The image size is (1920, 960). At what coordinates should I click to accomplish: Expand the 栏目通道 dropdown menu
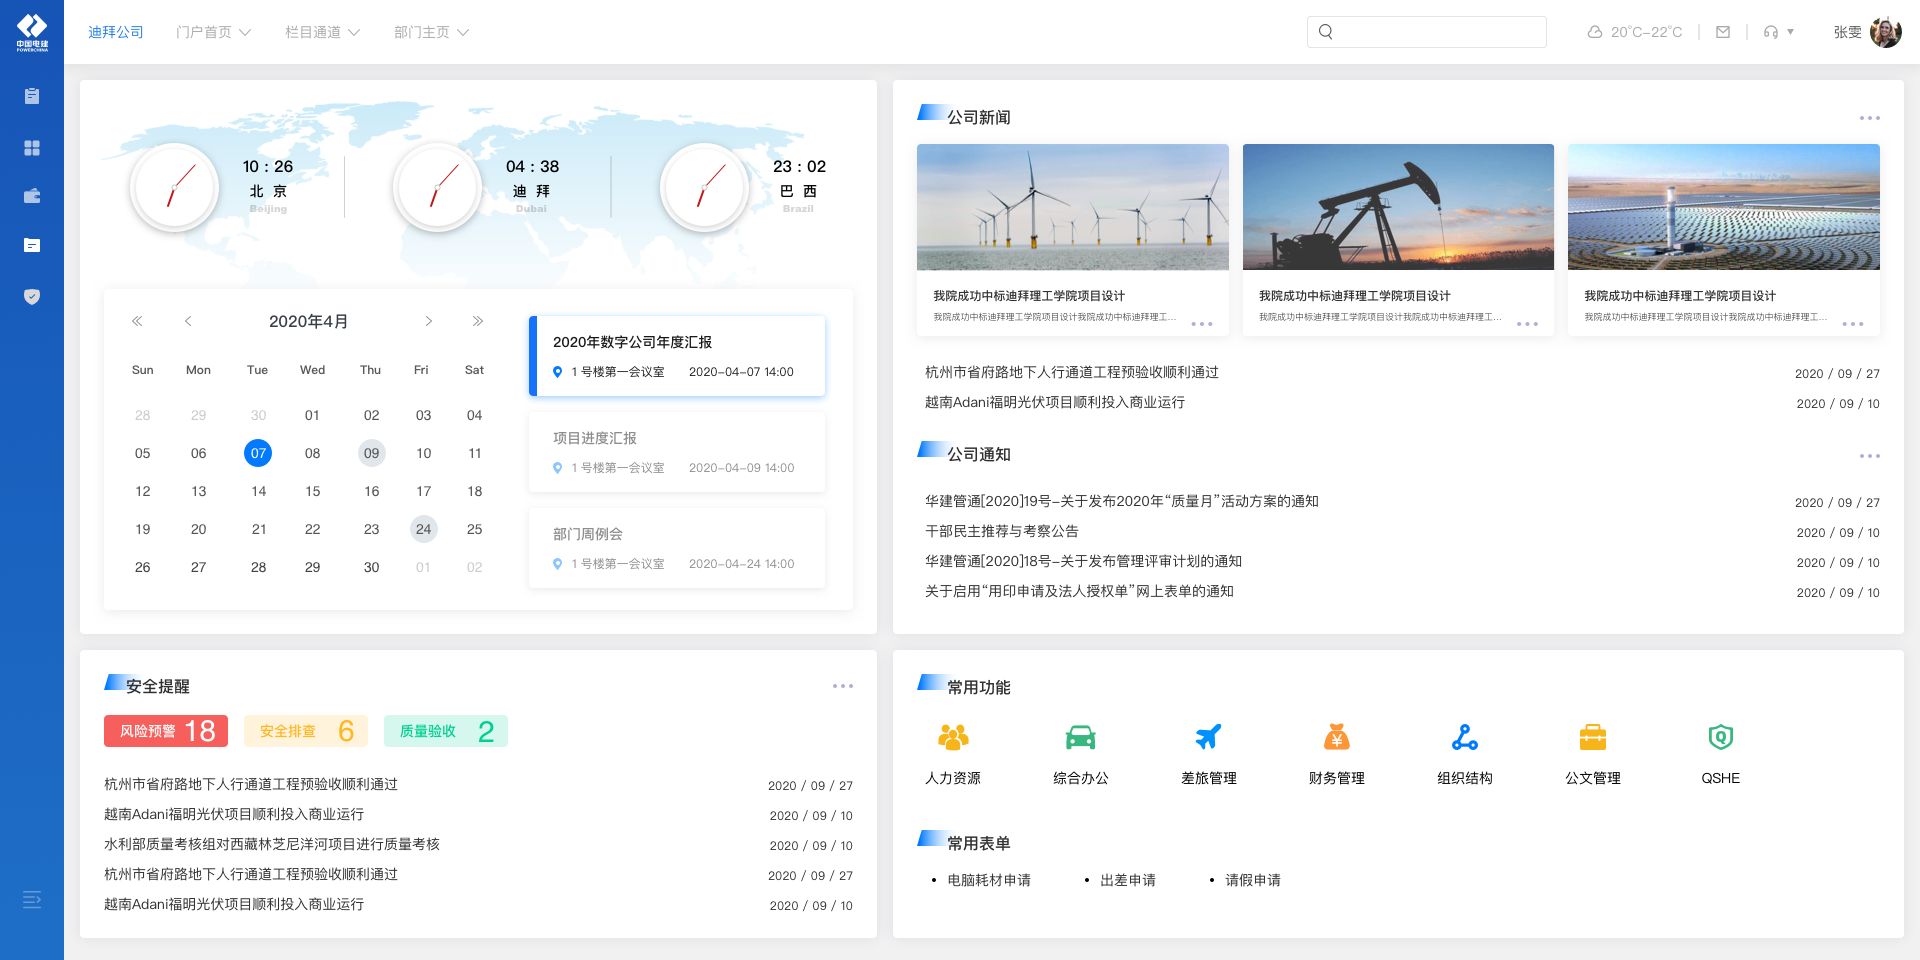pyautogui.click(x=322, y=32)
